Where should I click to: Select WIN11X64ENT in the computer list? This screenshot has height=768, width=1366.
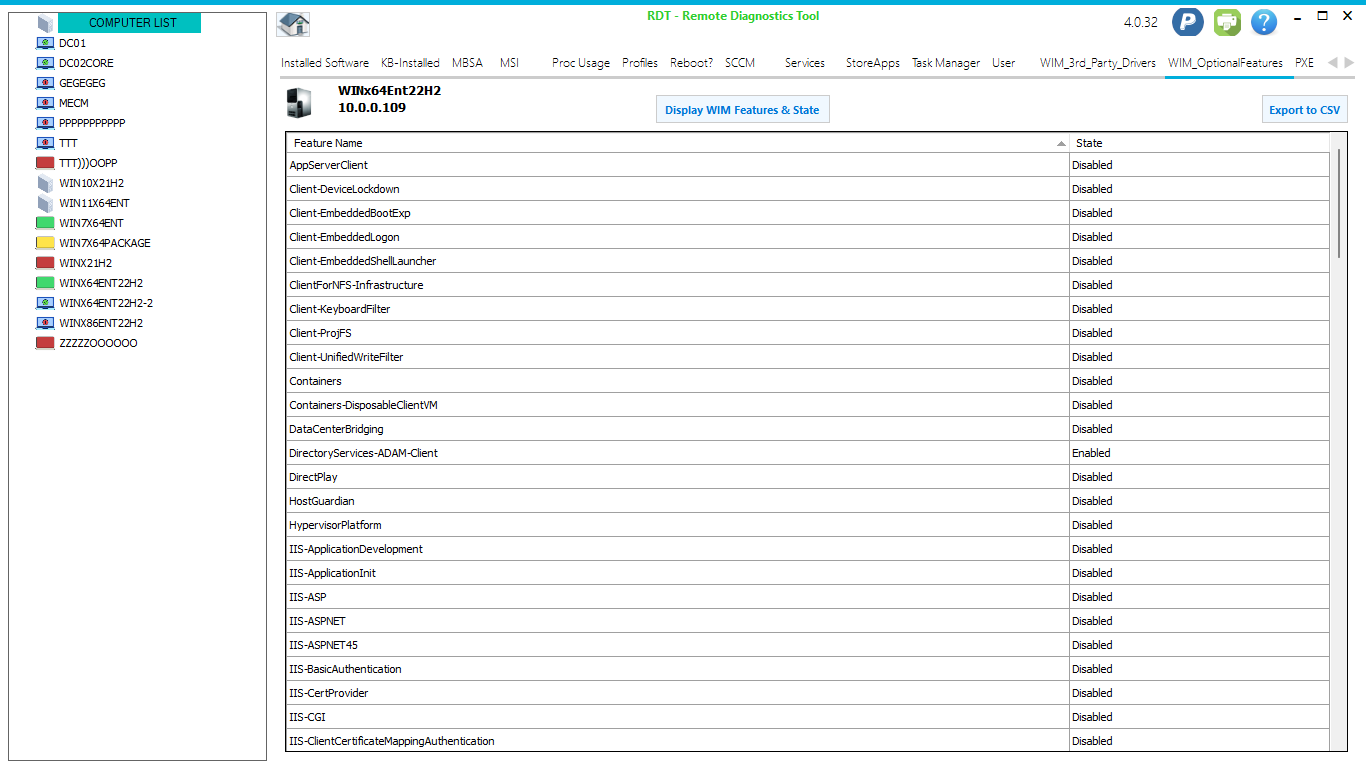click(x=94, y=203)
